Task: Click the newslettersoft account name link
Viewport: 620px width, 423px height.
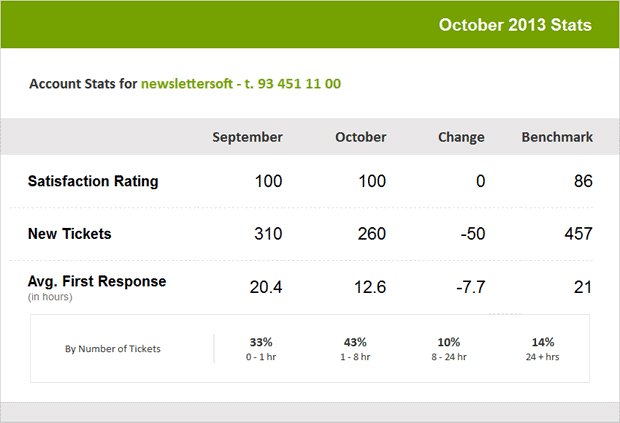Action: coord(241,84)
